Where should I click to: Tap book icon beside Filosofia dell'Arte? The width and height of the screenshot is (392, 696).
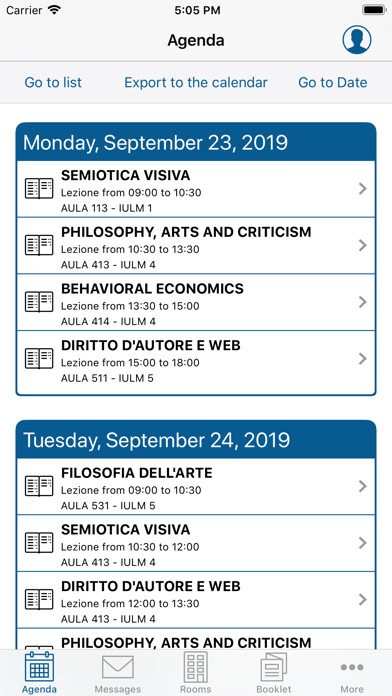[39, 486]
